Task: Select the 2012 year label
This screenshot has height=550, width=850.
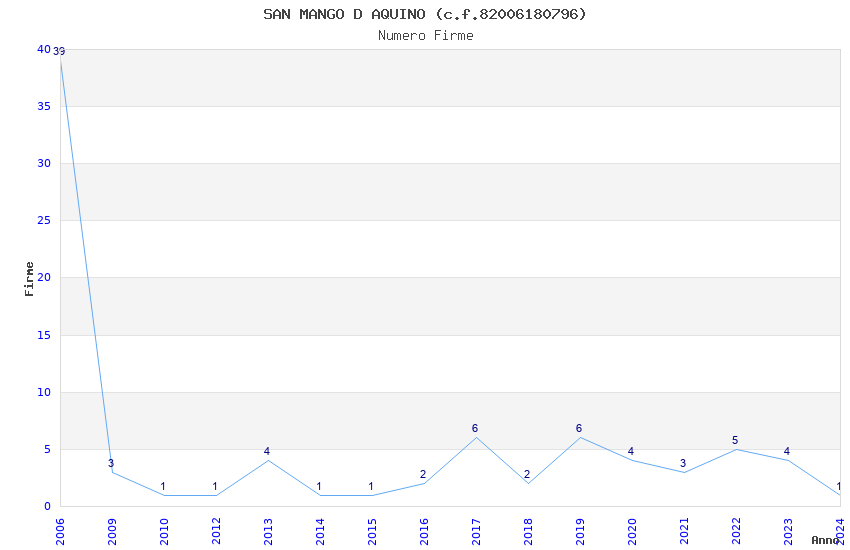Action: [x=216, y=532]
